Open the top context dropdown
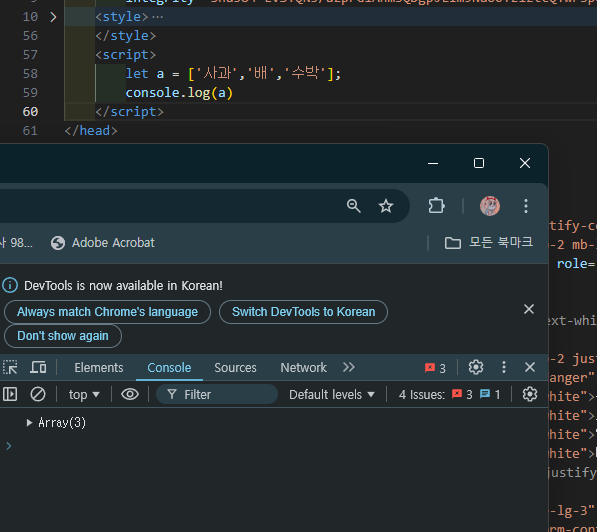Viewport: 597px width, 532px height. click(x=84, y=395)
